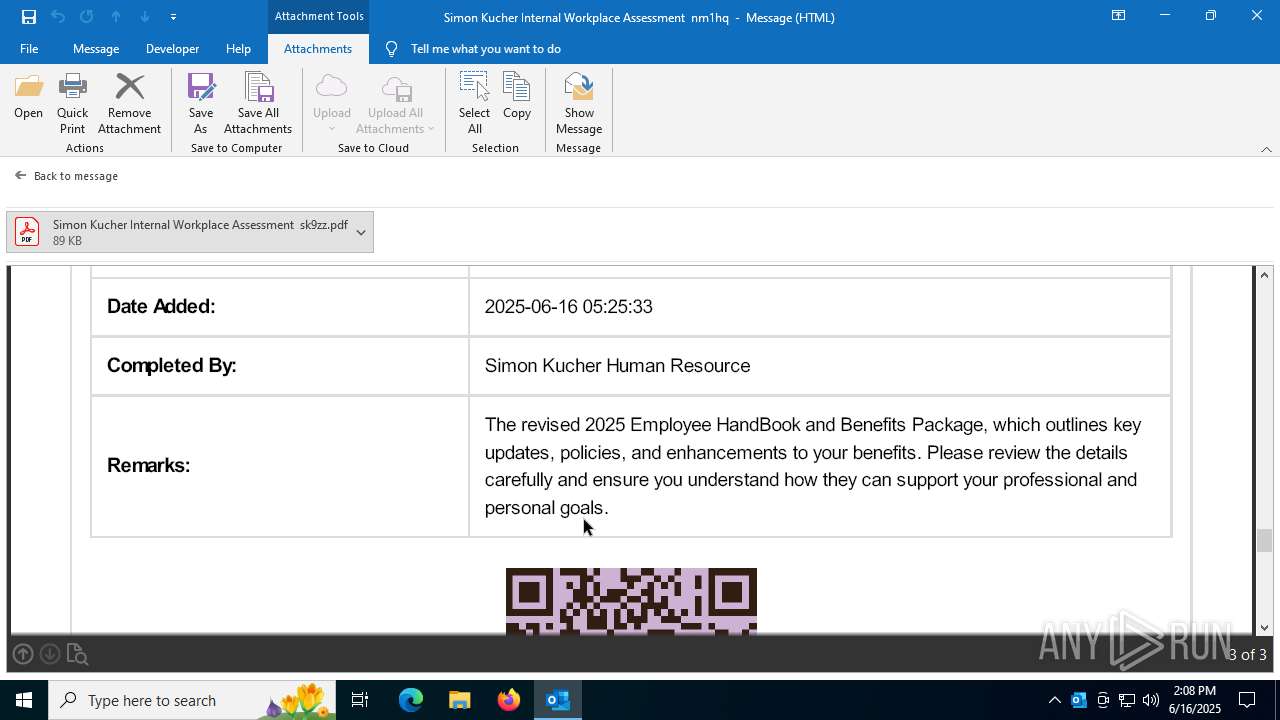
Task: Click the taskbar search box
Action: click(x=193, y=700)
